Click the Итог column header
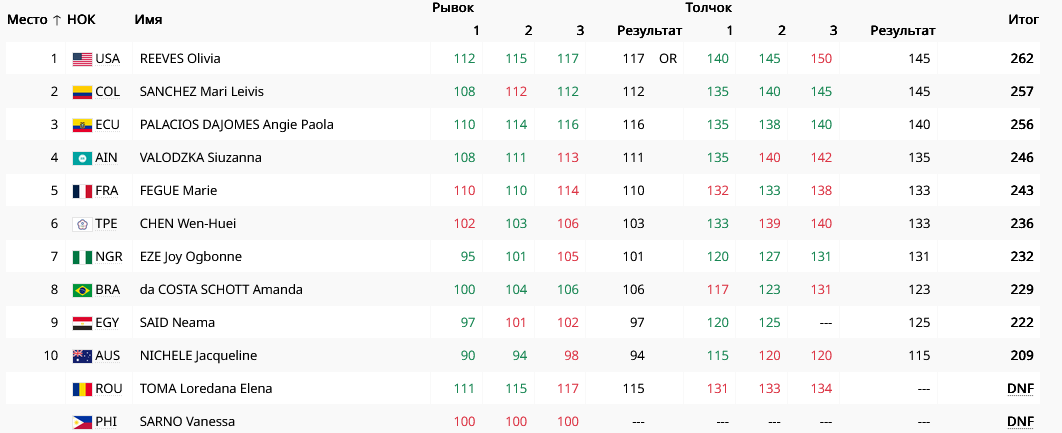Viewport: 1062px width, 433px height. click(1021, 20)
